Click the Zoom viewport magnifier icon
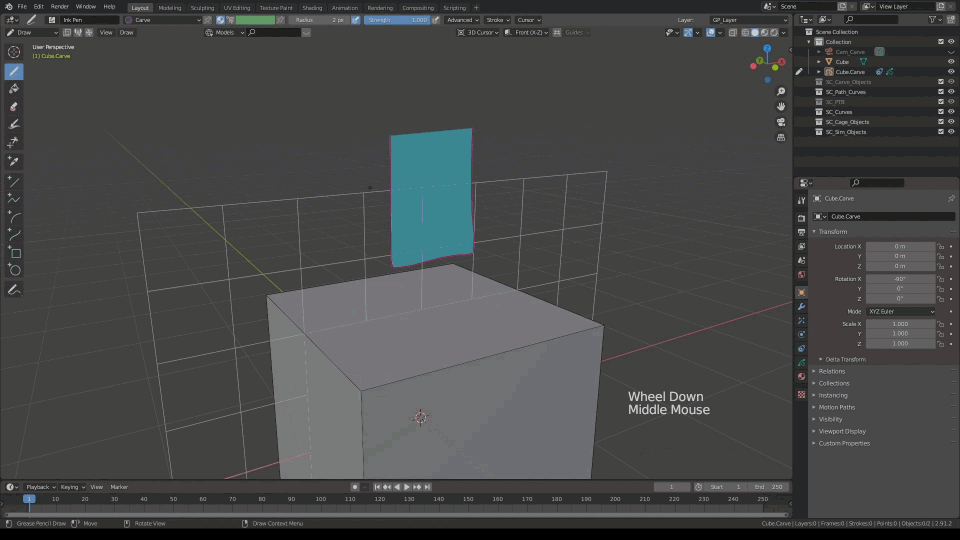This screenshot has width=960, height=540. click(x=781, y=89)
